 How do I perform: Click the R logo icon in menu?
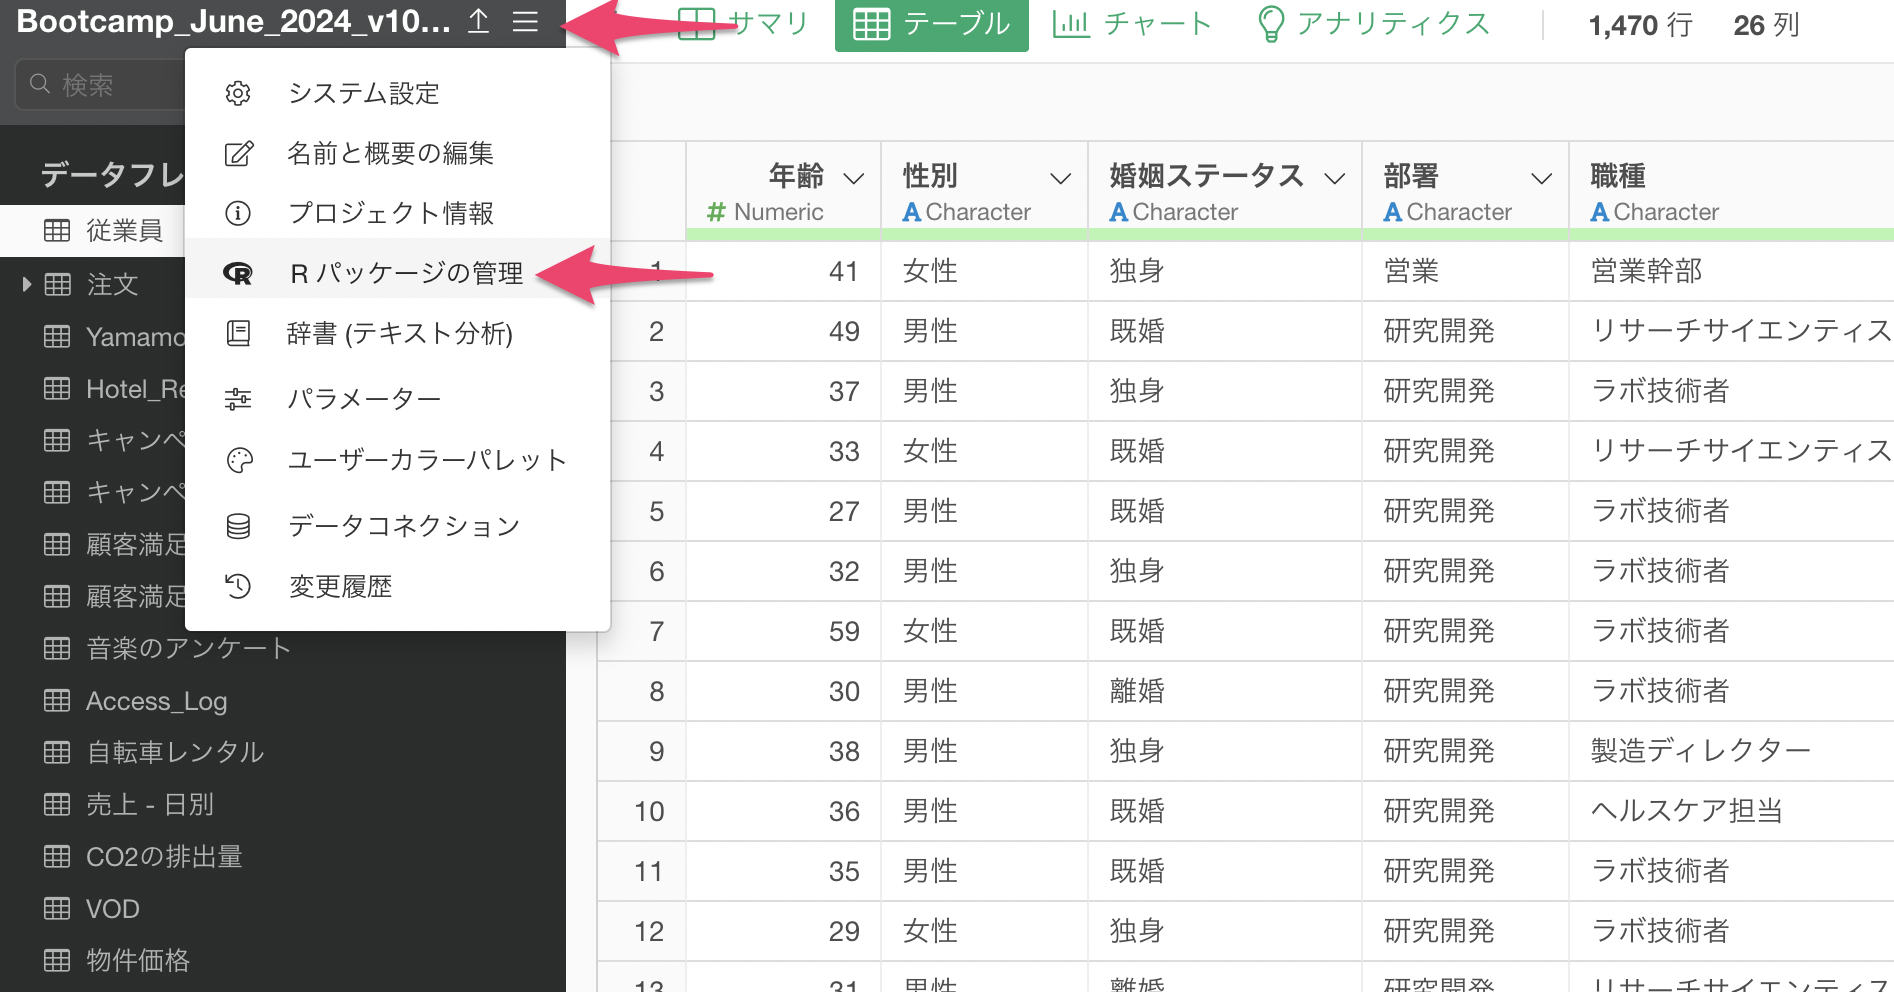coord(238,273)
